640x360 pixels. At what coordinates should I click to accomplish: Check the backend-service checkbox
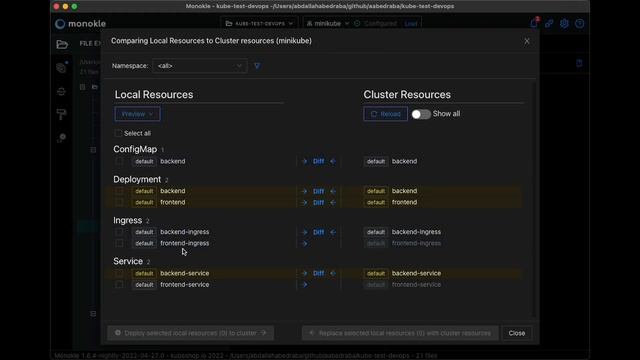(119, 273)
